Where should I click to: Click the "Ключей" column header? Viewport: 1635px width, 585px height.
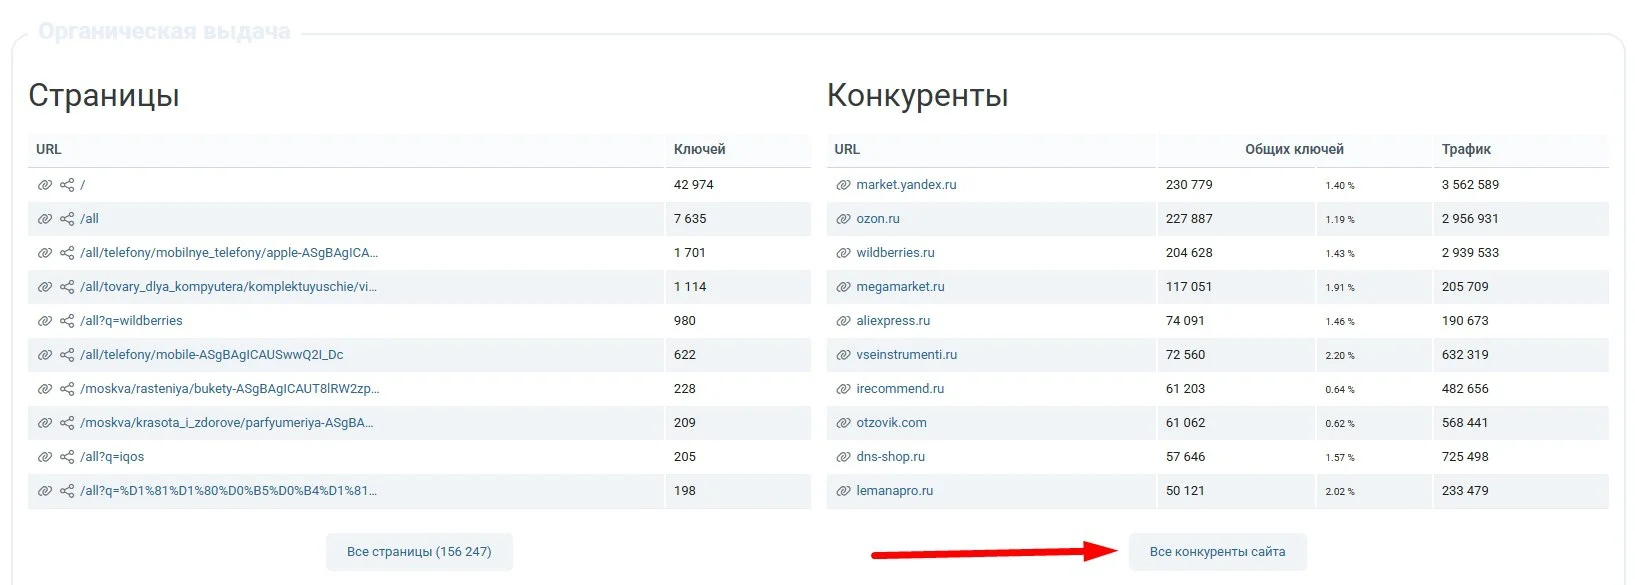(699, 149)
